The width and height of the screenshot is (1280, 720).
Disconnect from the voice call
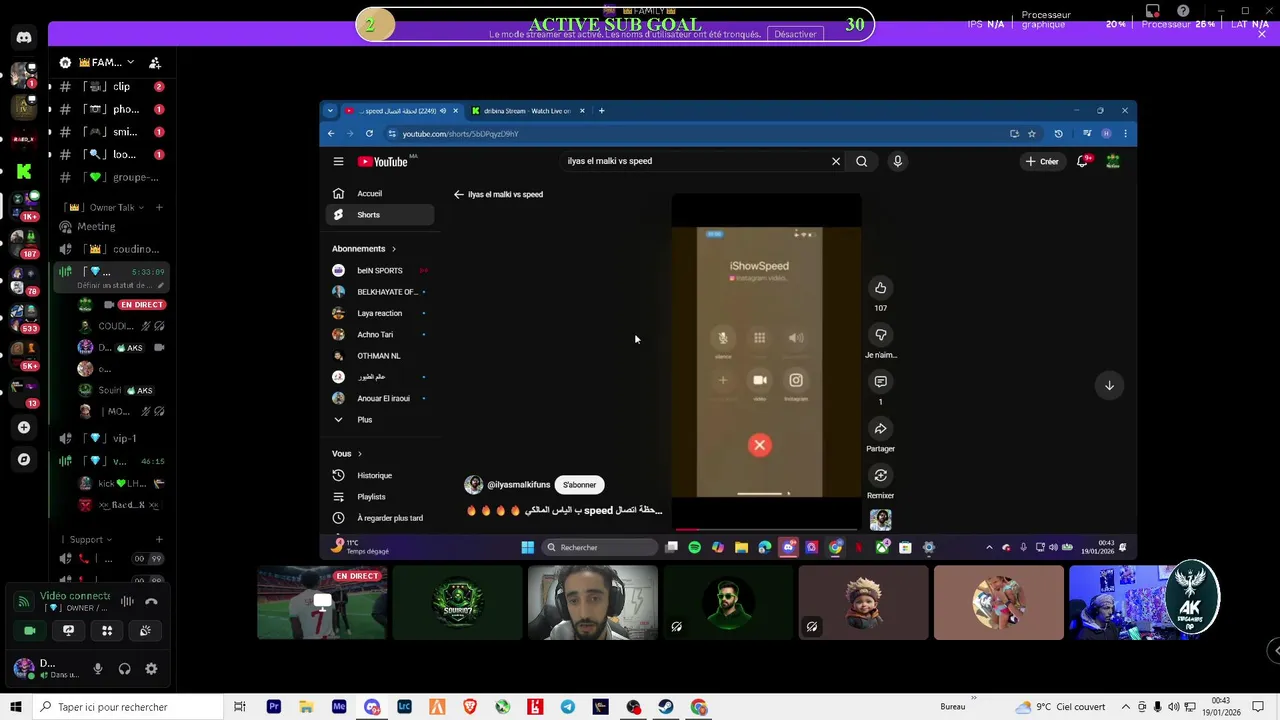(151, 601)
